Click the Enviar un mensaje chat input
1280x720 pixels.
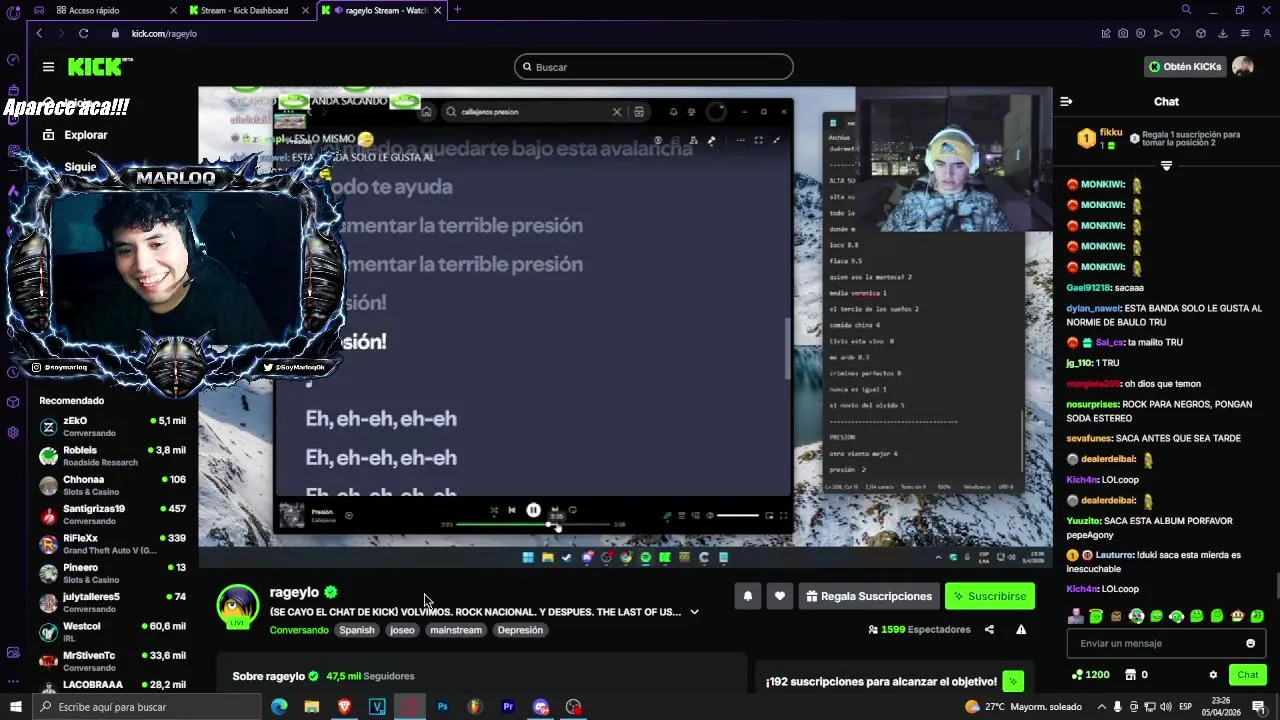[1155, 643]
